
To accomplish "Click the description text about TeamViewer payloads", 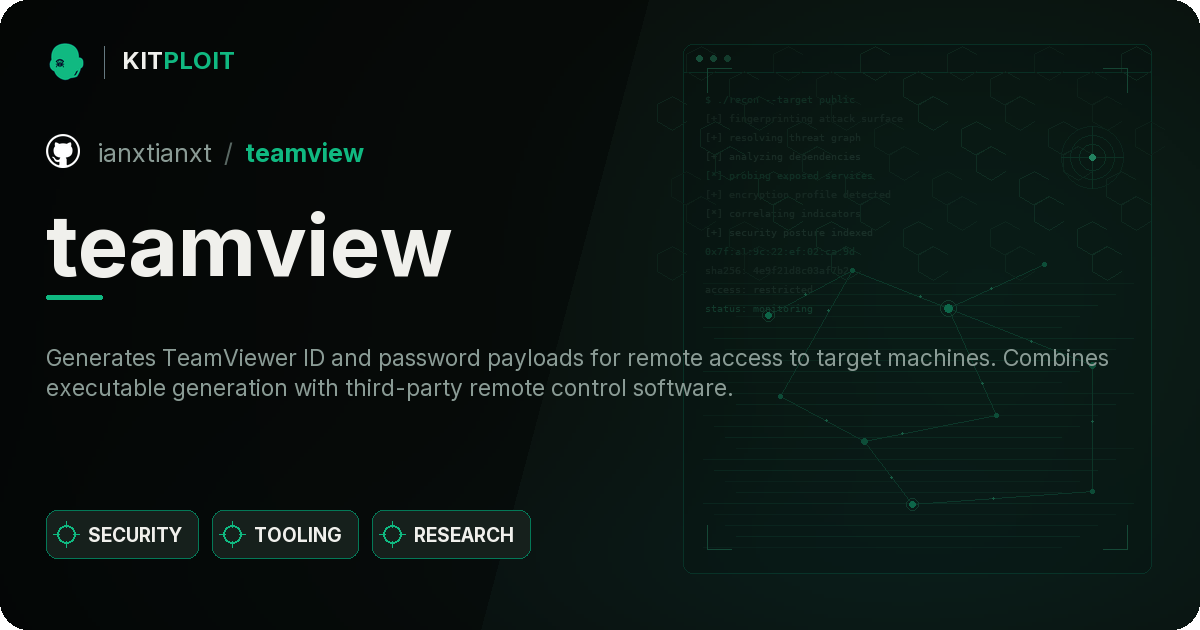I will pyautogui.click(x=577, y=373).
